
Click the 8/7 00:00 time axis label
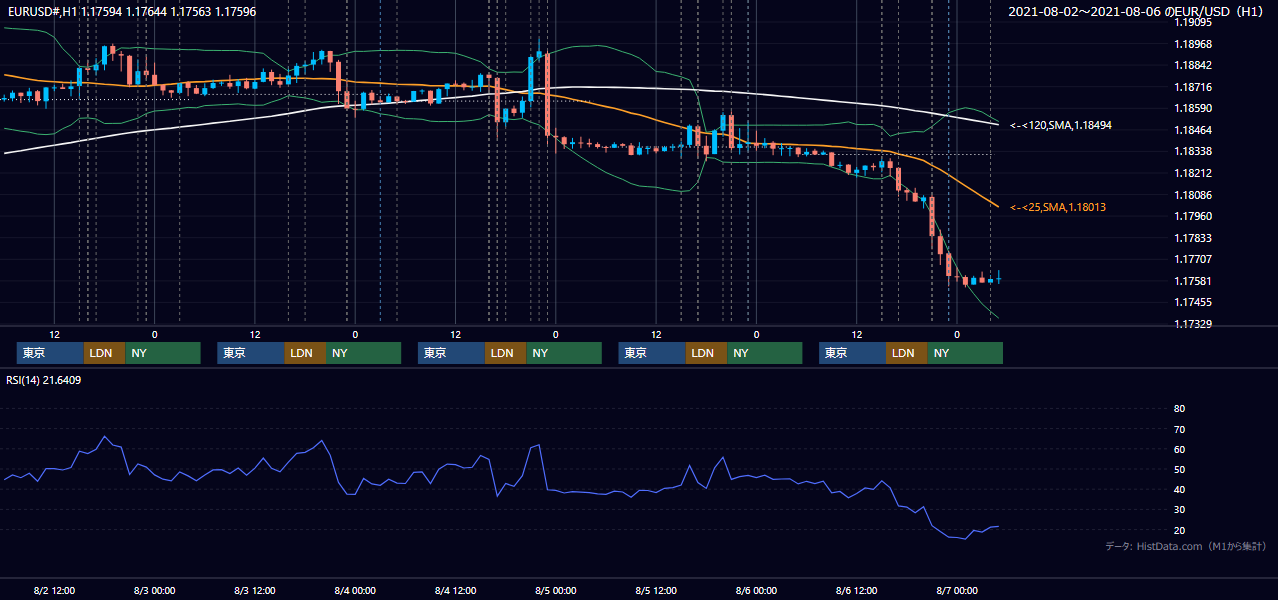click(x=957, y=590)
